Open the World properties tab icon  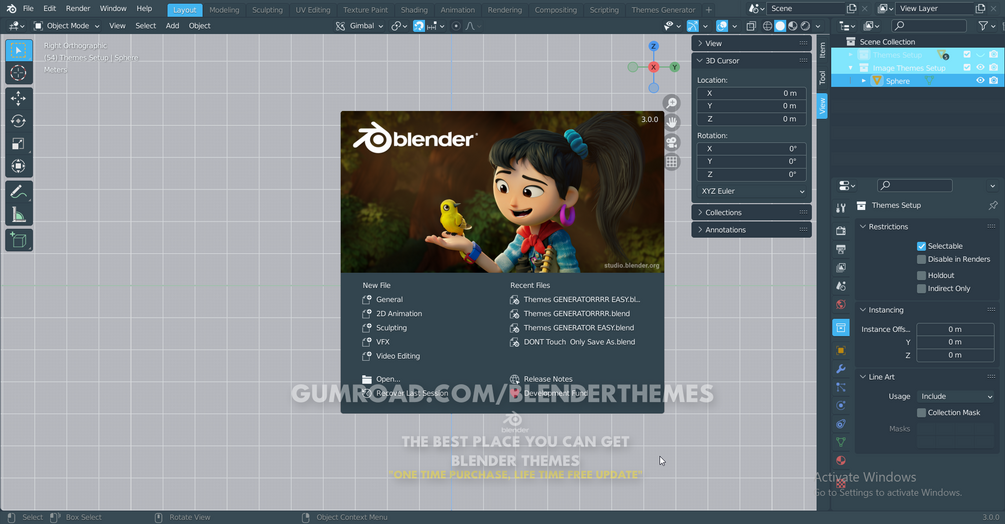click(x=841, y=304)
